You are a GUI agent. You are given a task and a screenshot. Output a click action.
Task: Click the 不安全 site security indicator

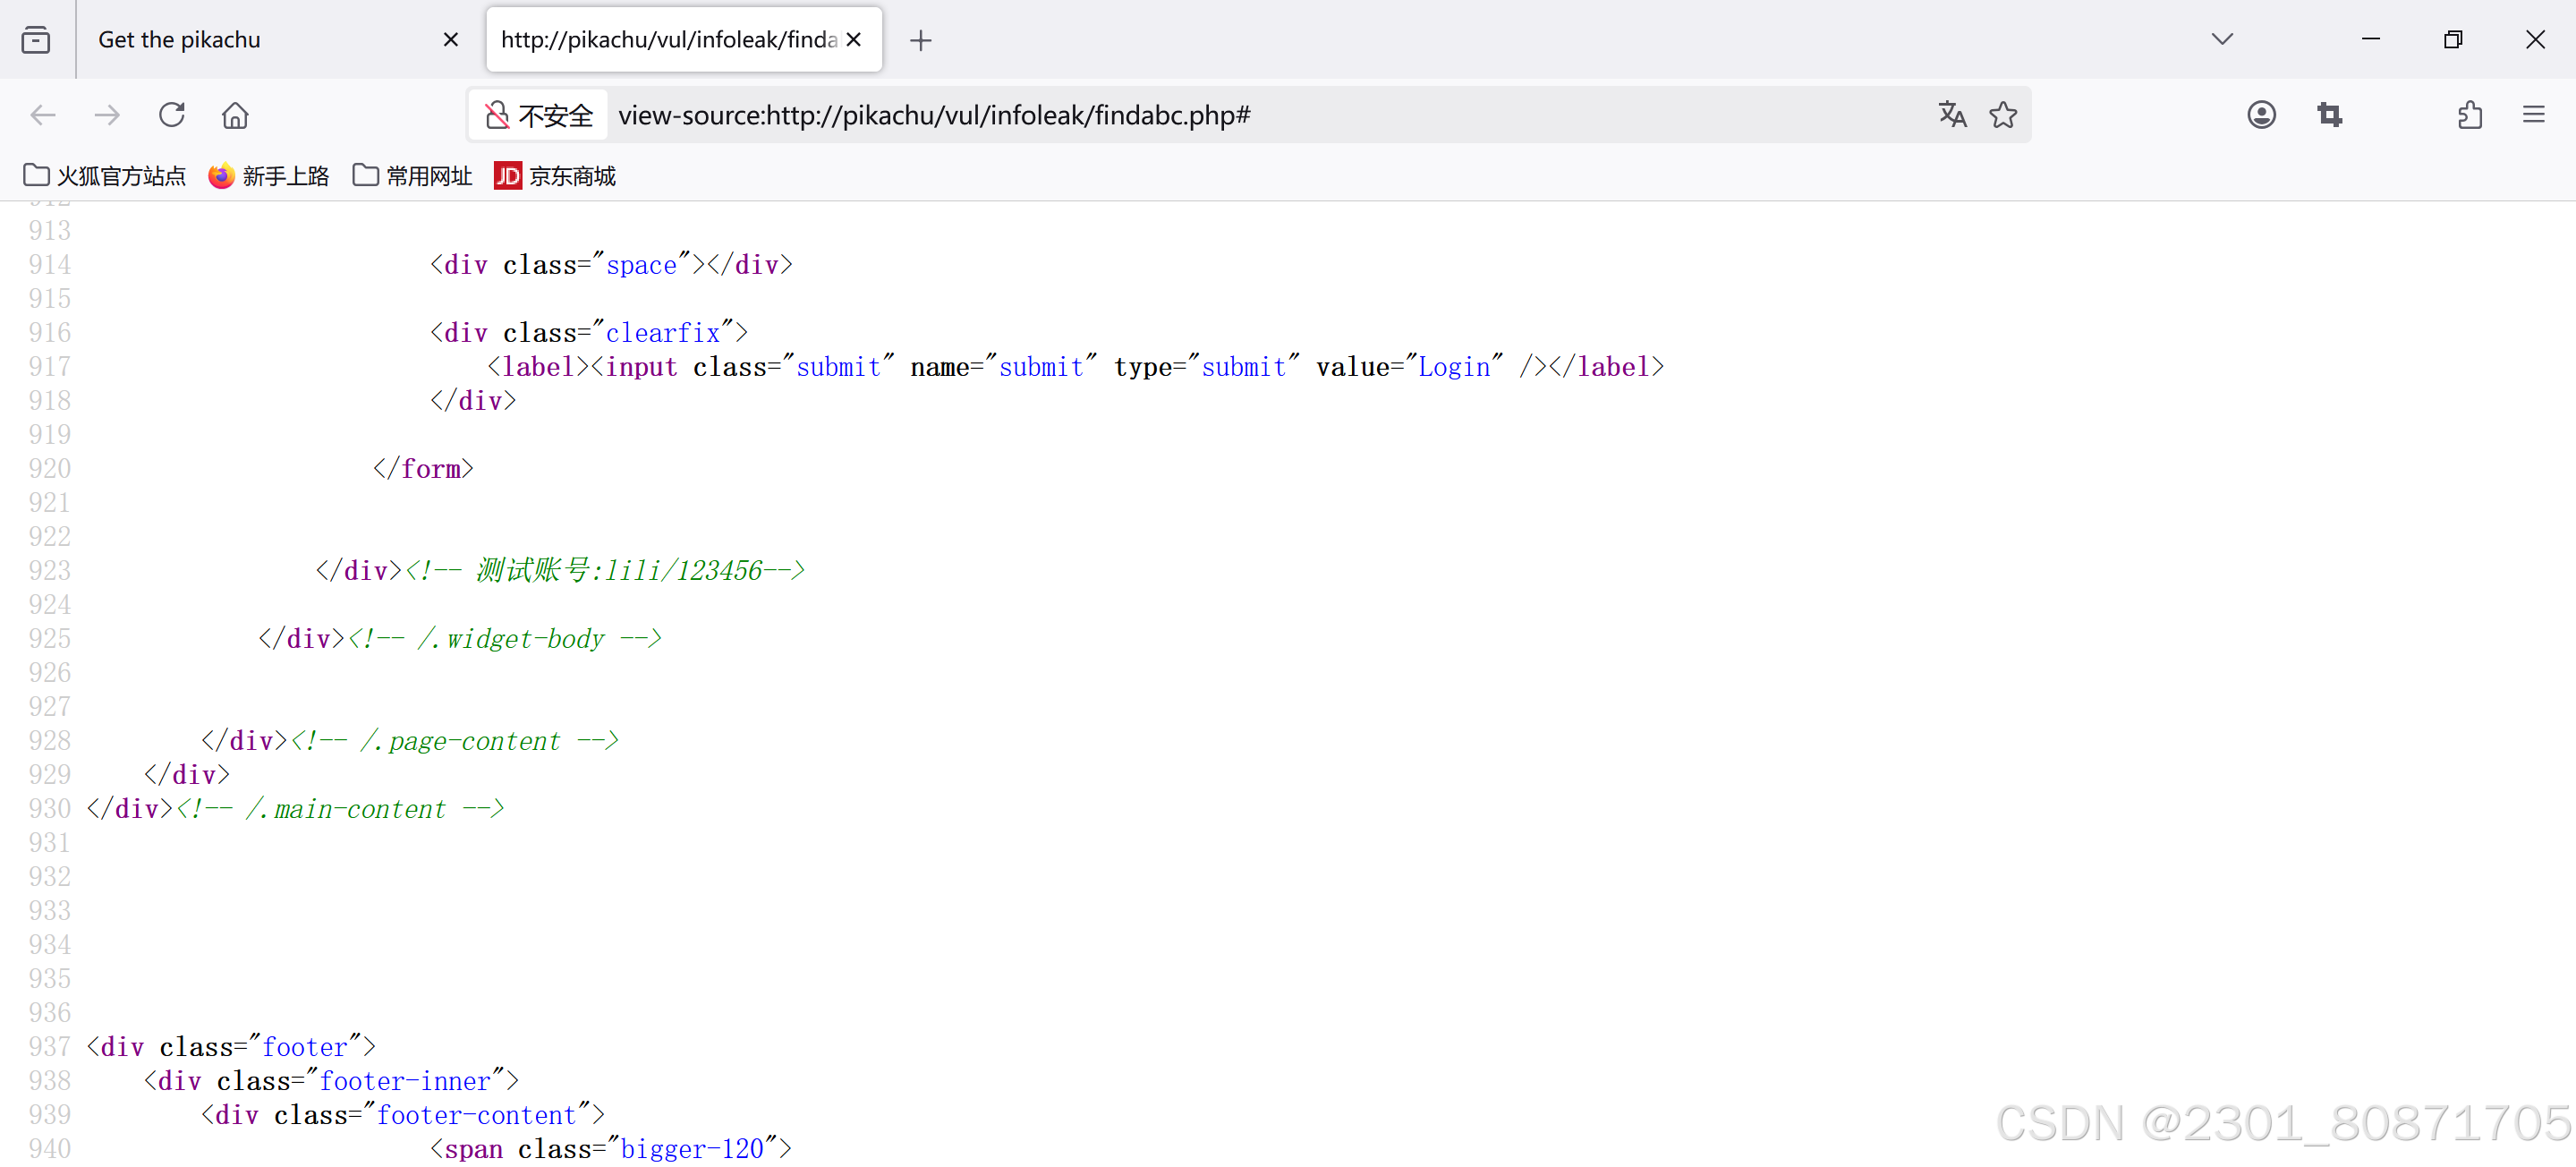point(540,115)
